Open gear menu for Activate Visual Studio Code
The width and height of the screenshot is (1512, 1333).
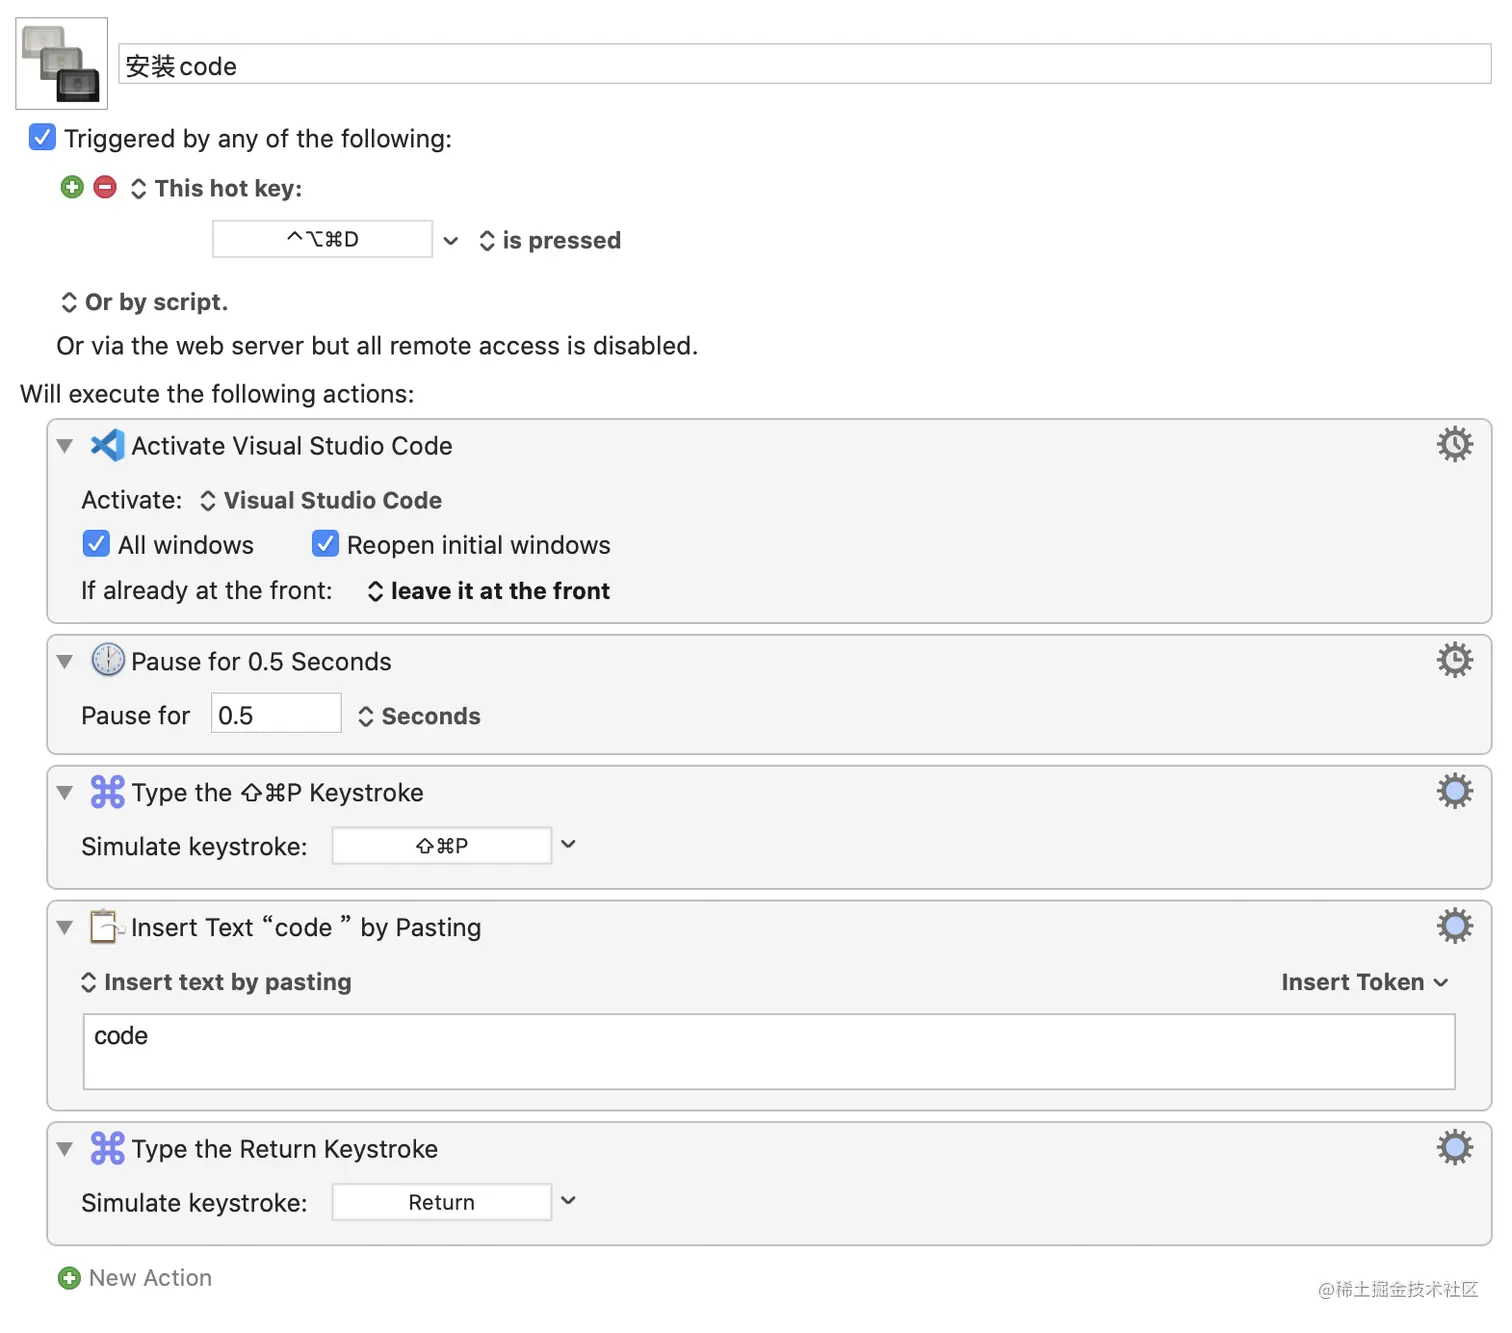coord(1455,444)
